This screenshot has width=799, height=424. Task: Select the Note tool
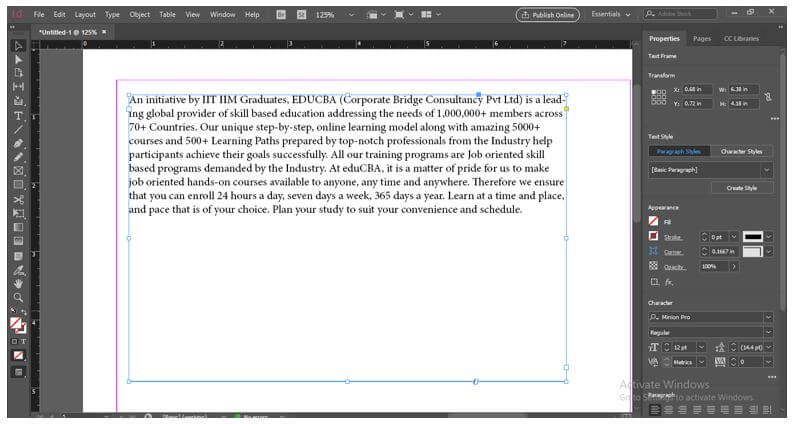coord(18,256)
